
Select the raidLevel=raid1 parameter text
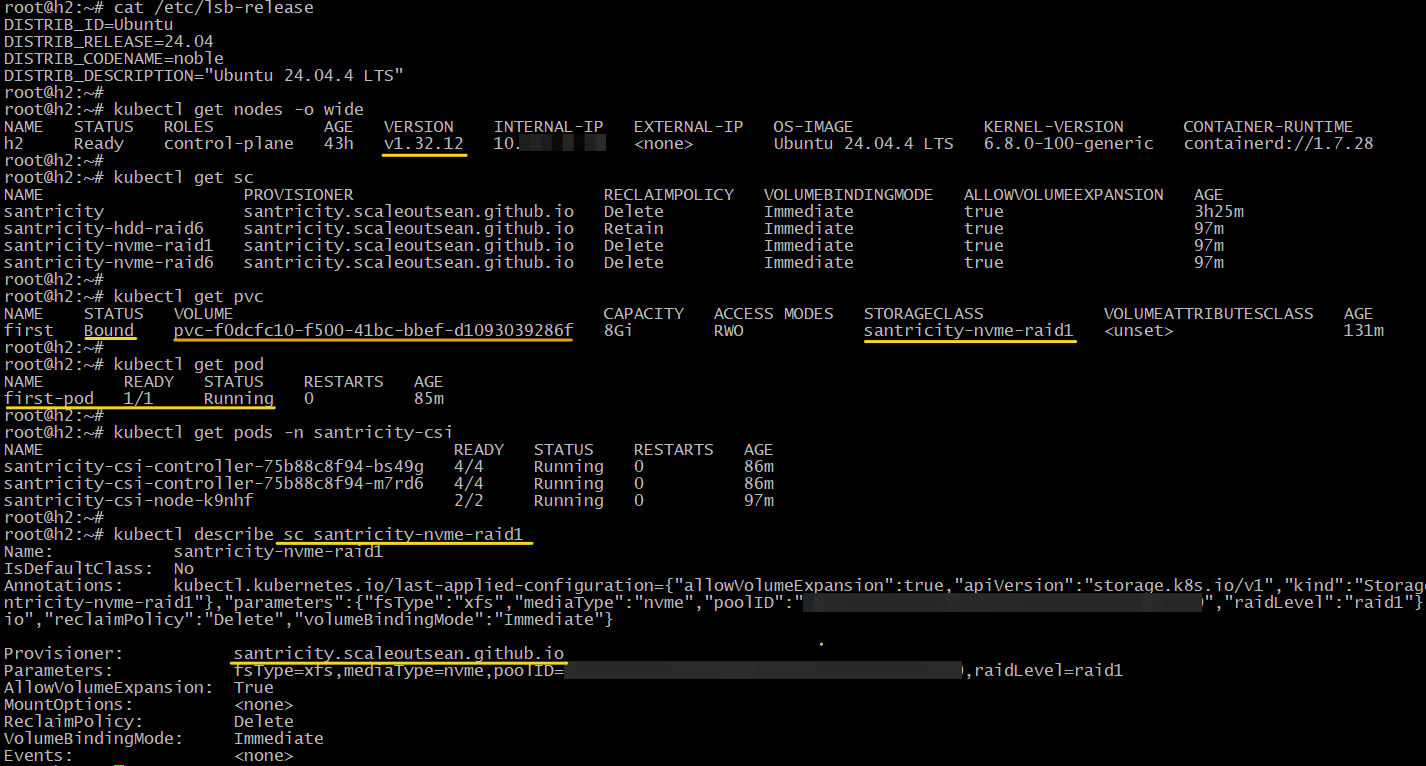[1049, 671]
